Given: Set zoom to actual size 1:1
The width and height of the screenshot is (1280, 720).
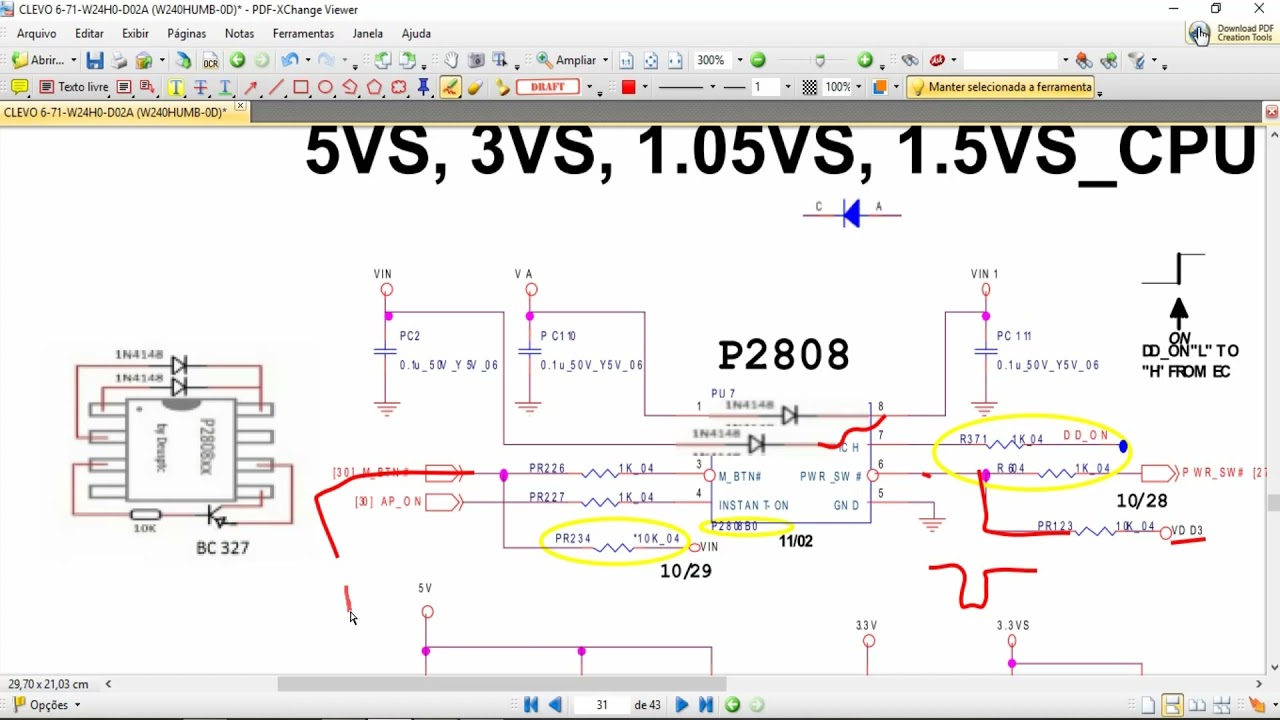Looking at the screenshot, I should point(626,60).
